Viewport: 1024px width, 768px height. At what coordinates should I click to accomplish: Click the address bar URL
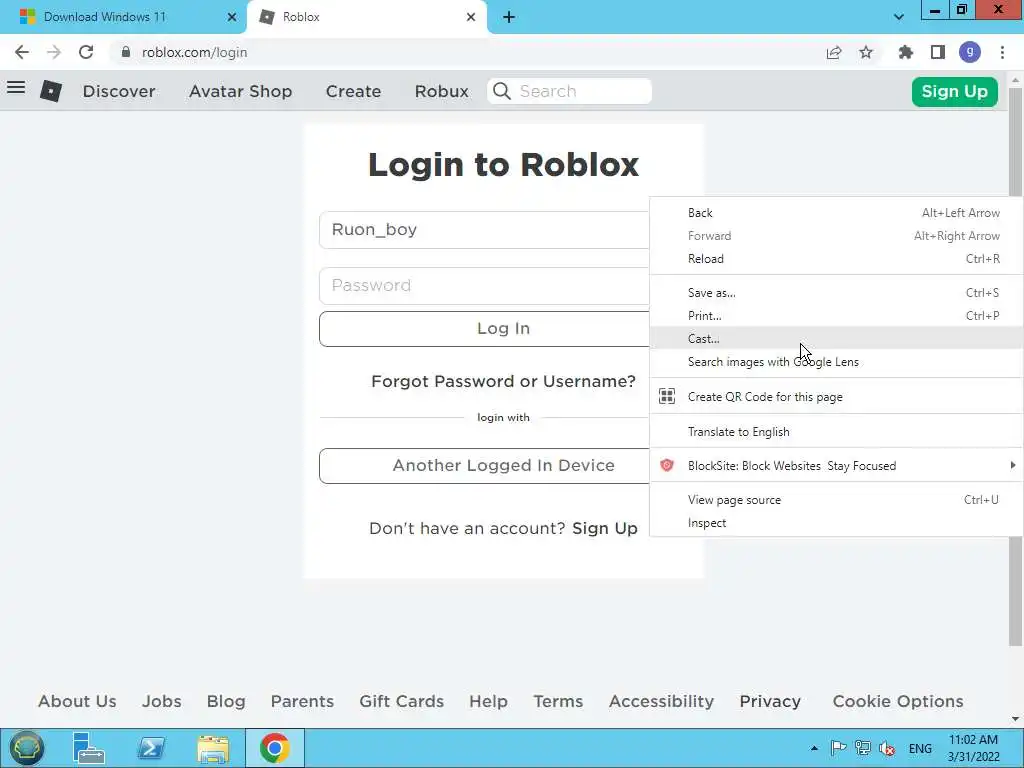click(x=195, y=52)
